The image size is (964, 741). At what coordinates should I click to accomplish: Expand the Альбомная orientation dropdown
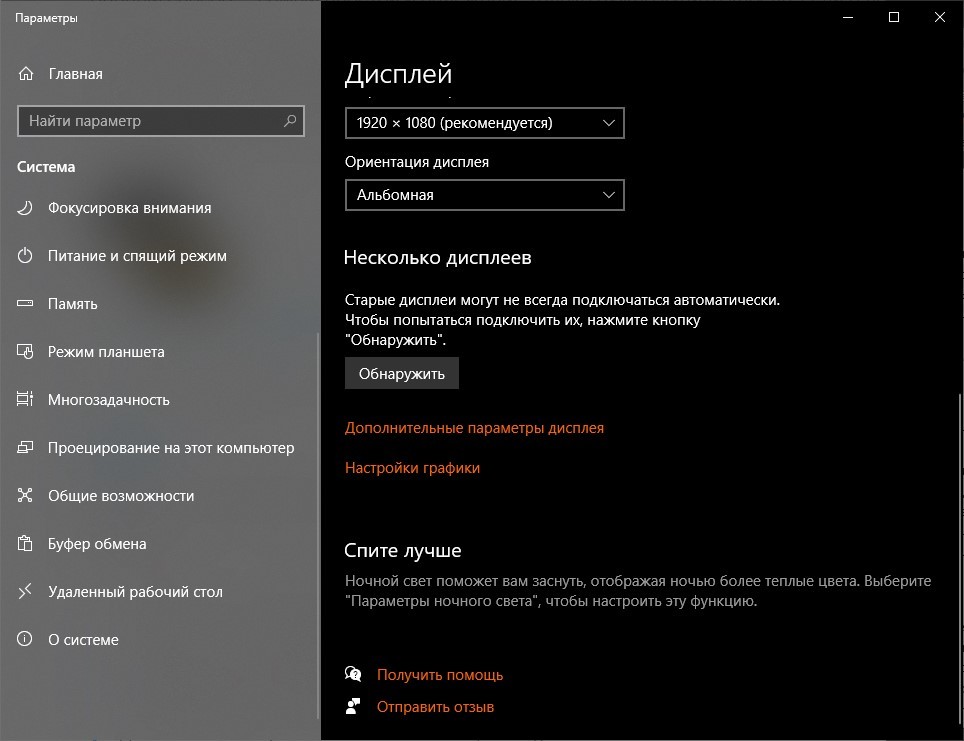pyautogui.click(x=484, y=195)
